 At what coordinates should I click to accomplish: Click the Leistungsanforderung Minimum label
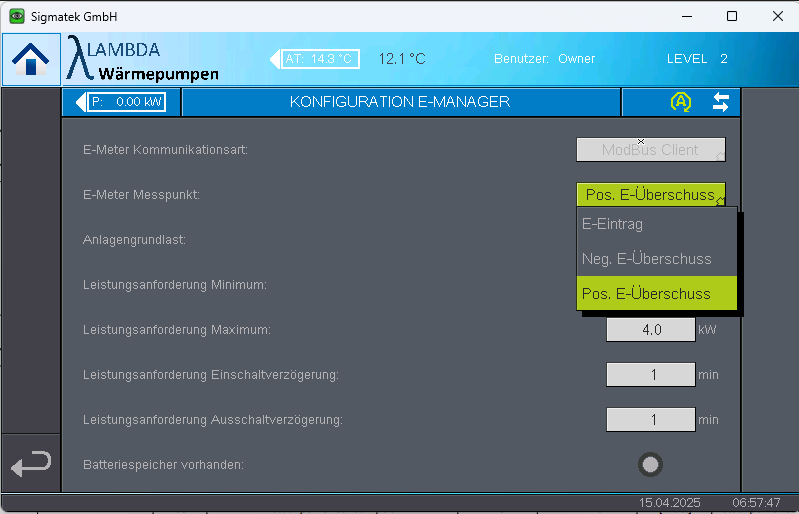(x=175, y=285)
